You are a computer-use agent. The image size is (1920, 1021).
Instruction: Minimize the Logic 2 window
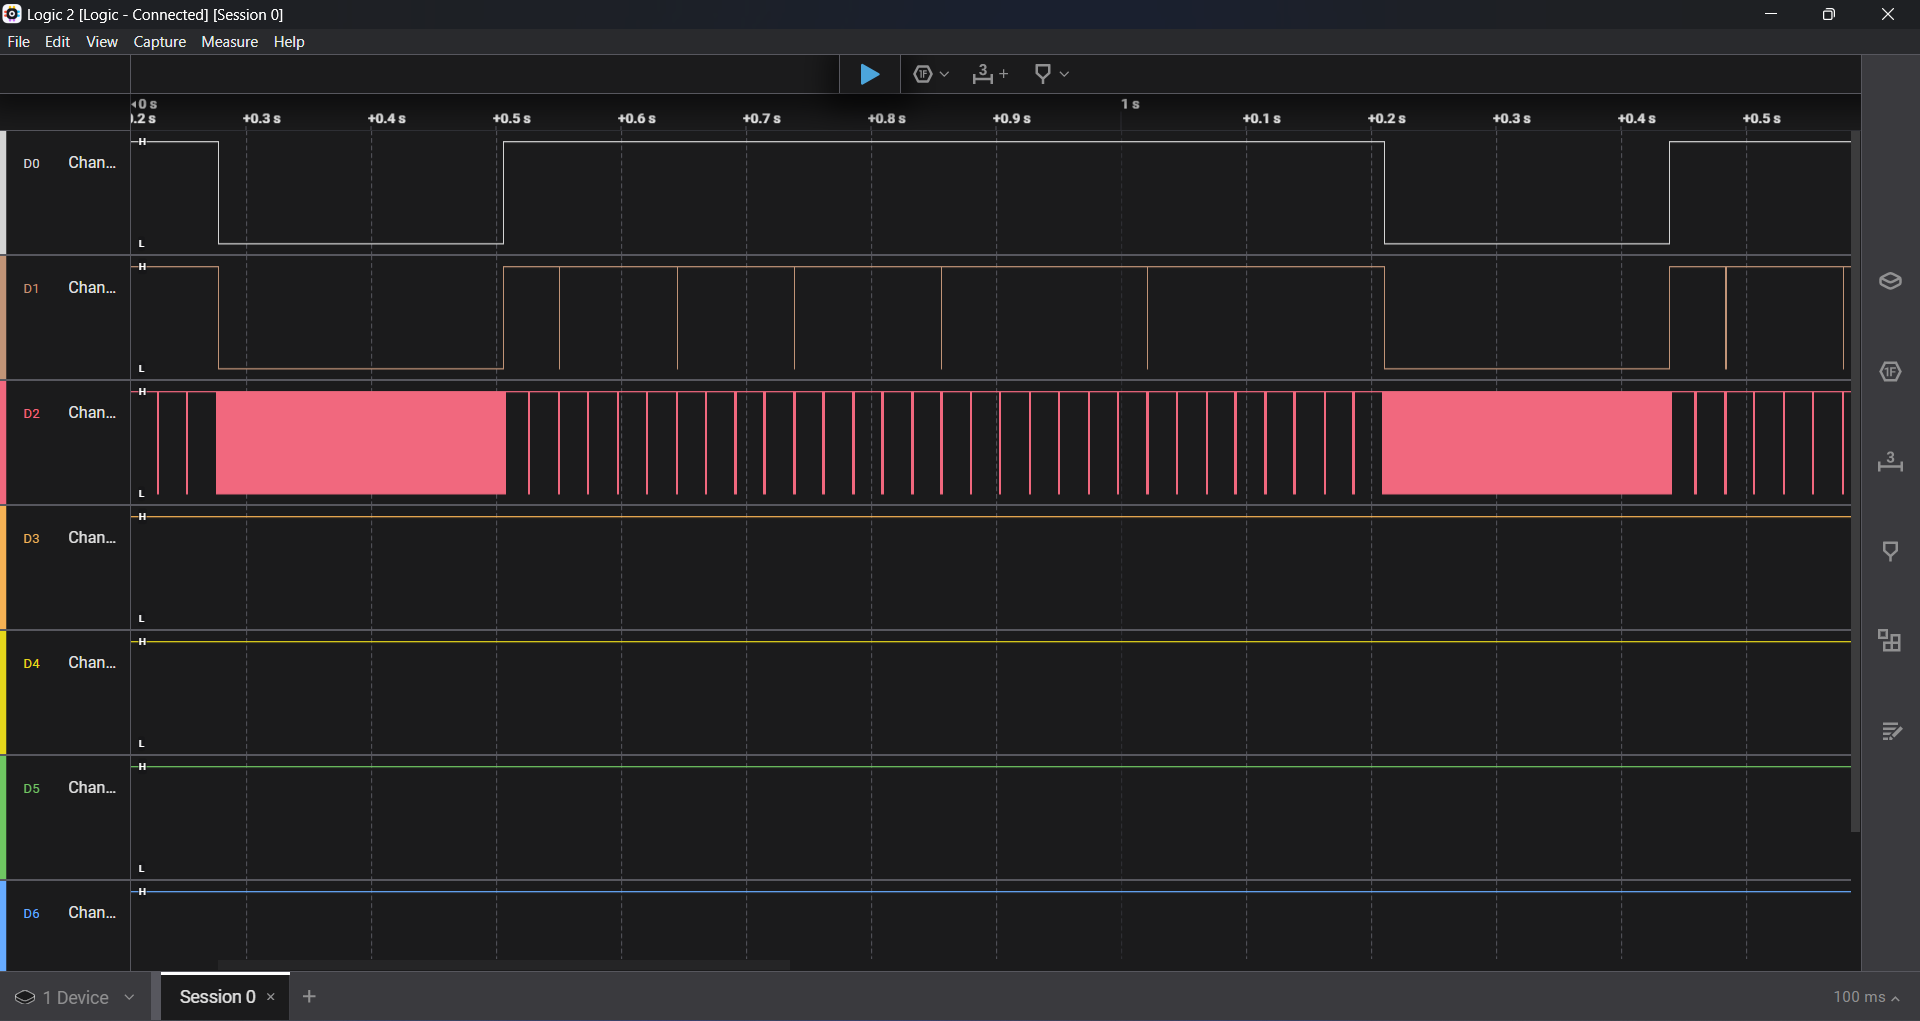click(1771, 14)
